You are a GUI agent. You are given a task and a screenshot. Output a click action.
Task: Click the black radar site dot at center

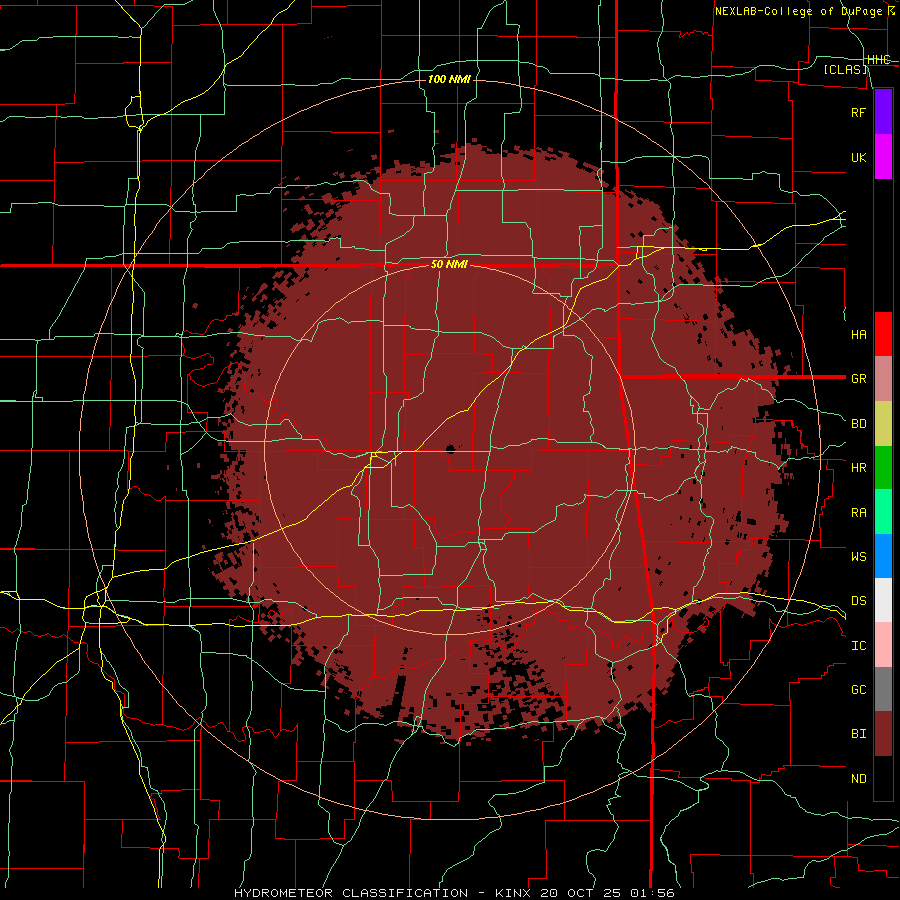450,449
